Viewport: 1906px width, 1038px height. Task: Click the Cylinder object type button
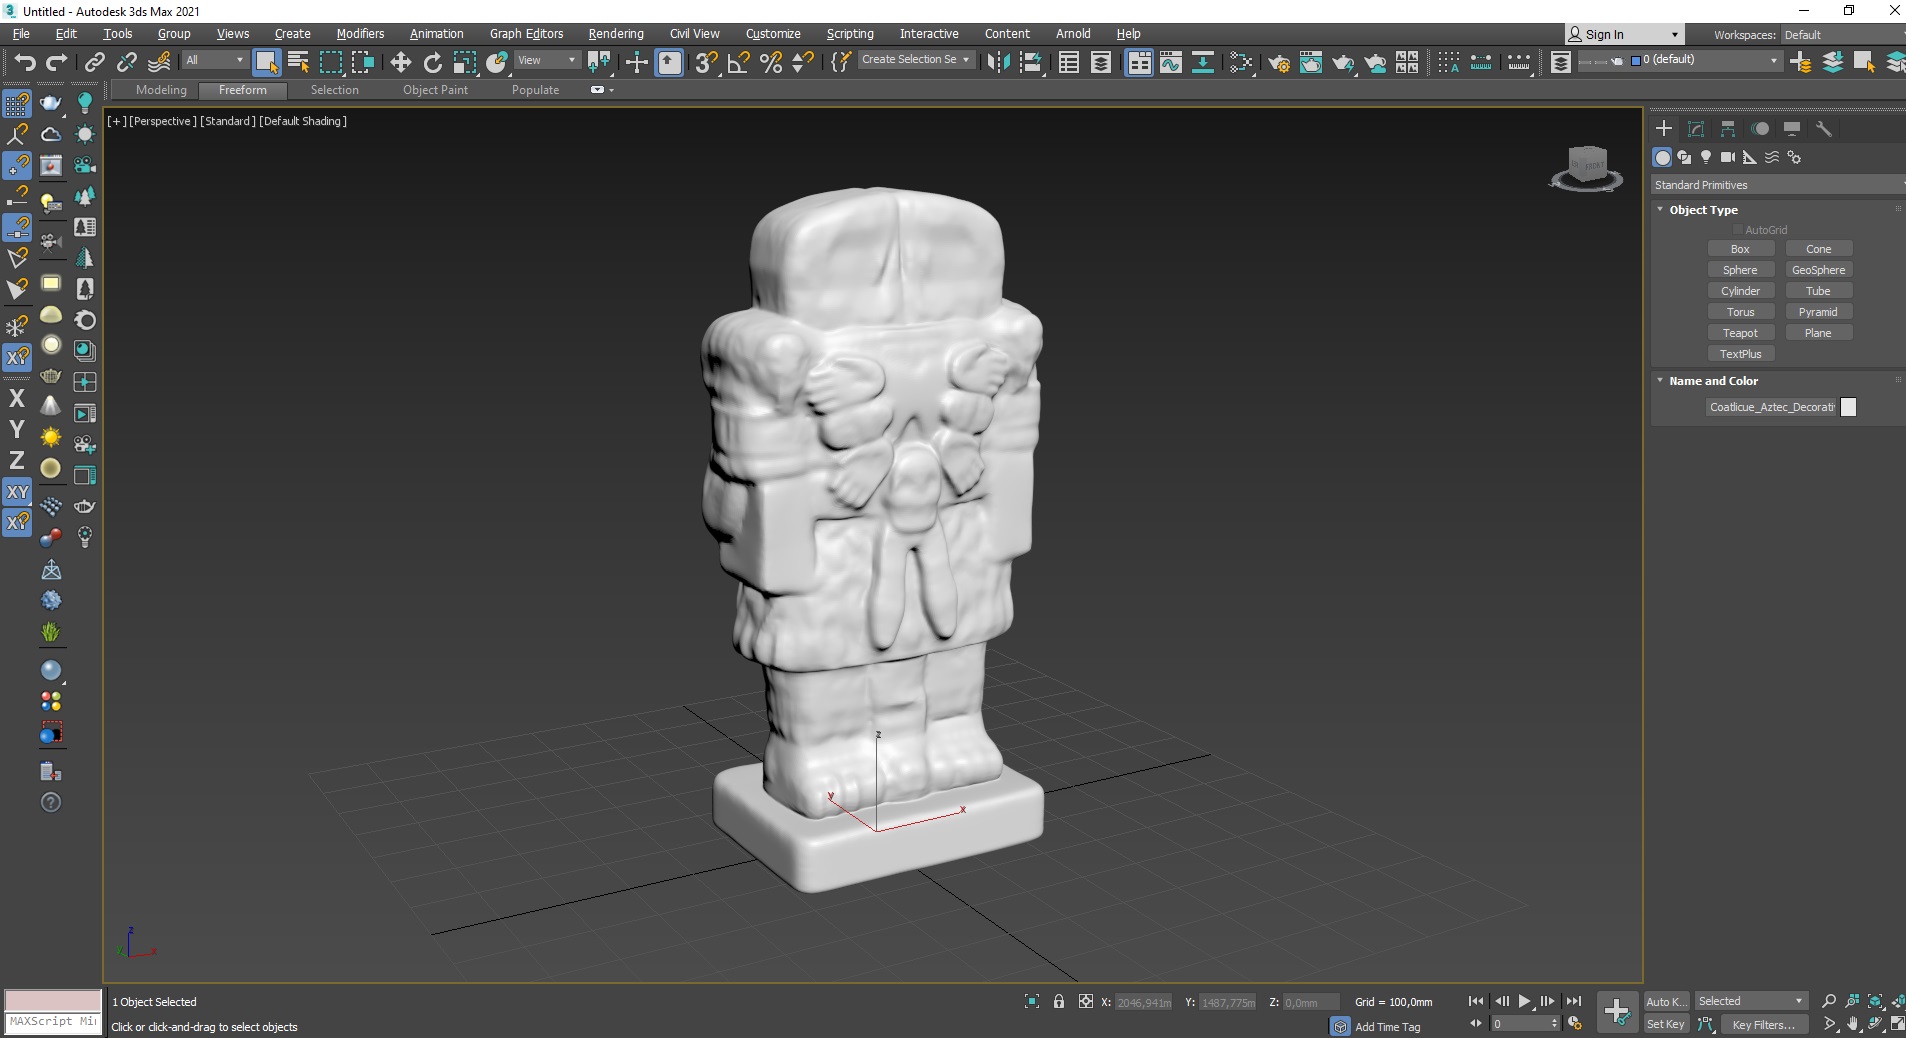[1740, 291]
